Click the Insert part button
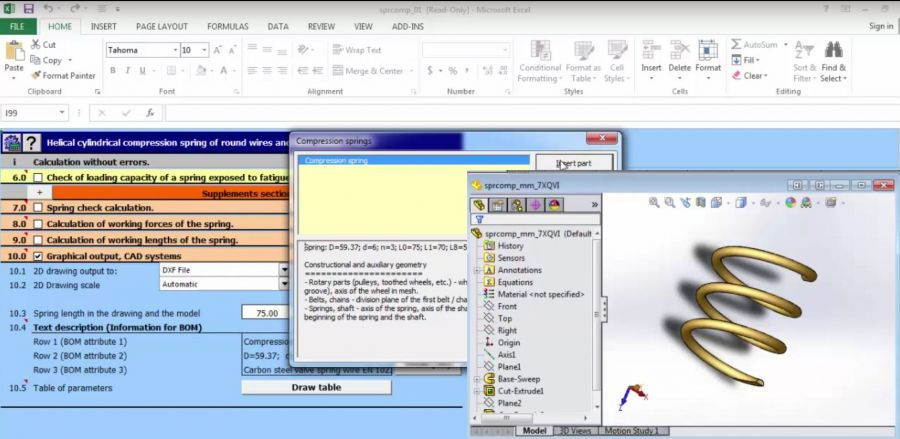 coord(574,164)
